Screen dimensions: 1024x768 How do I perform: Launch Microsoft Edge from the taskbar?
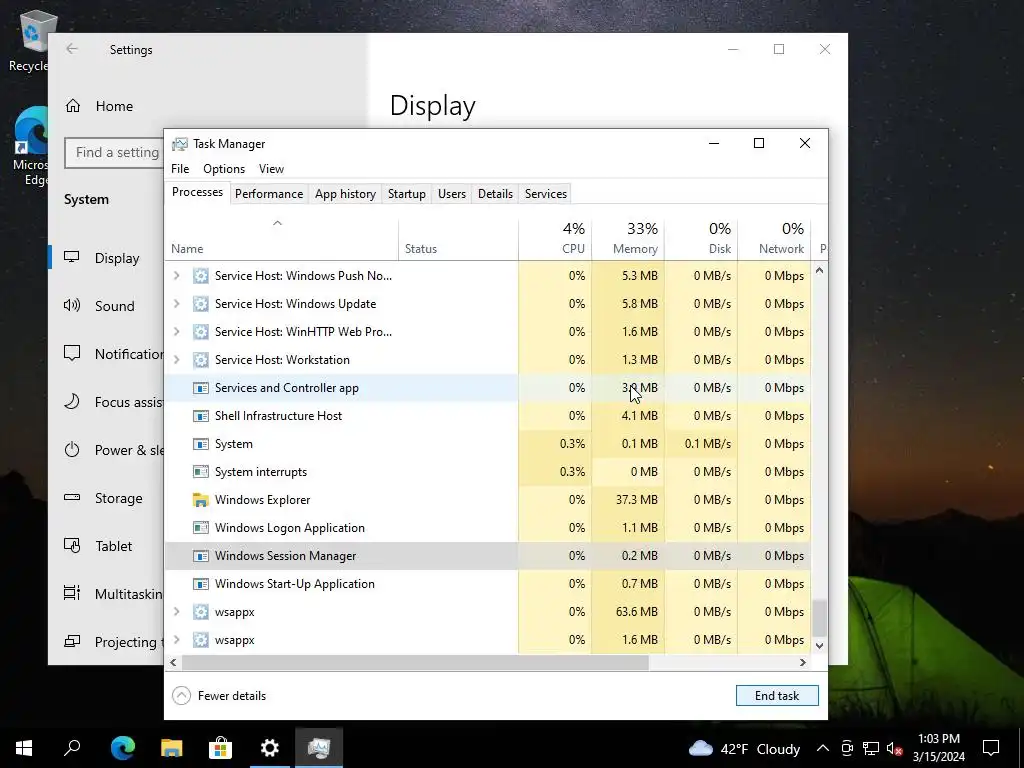[x=123, y=748]
